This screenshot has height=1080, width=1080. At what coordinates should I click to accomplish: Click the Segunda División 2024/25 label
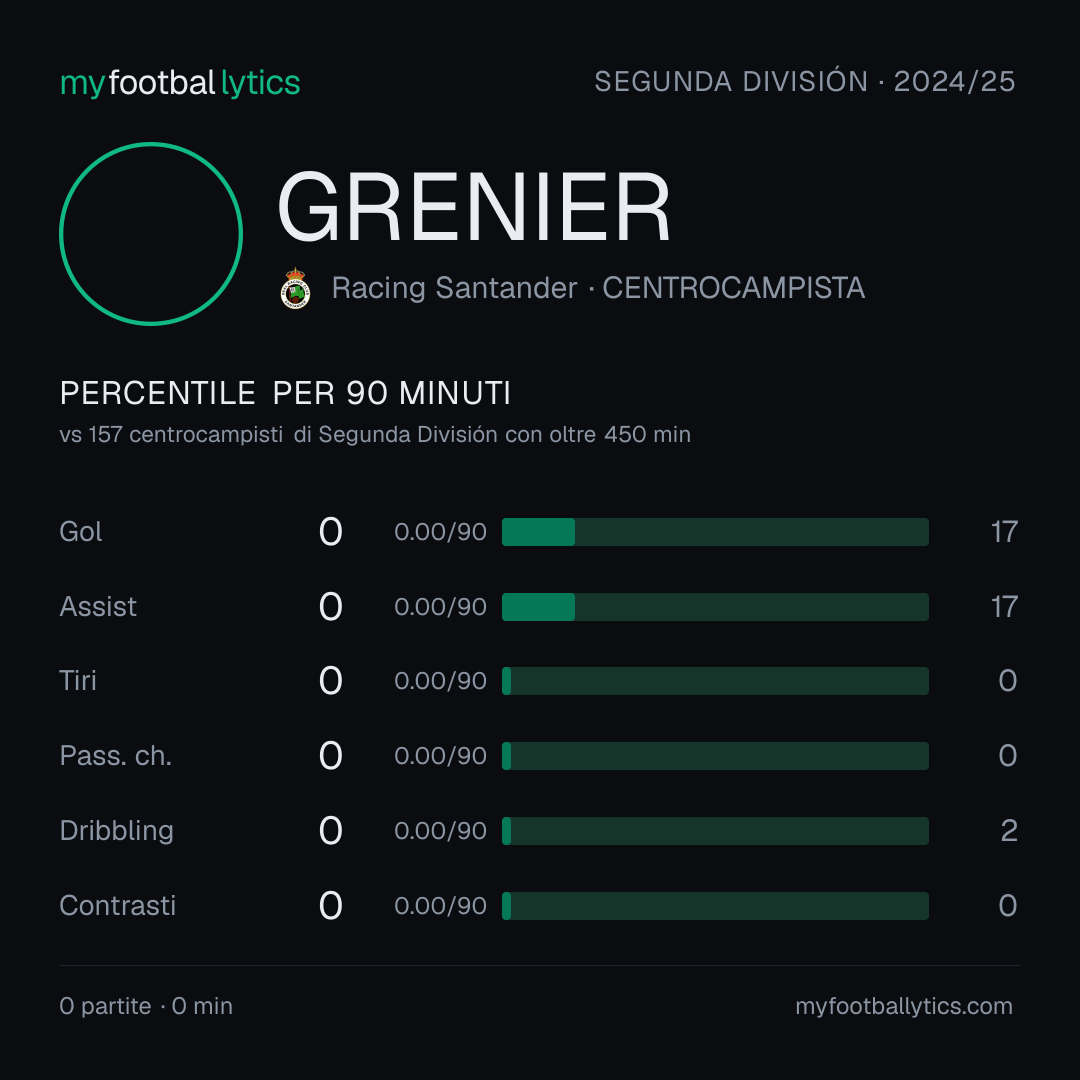804,81
